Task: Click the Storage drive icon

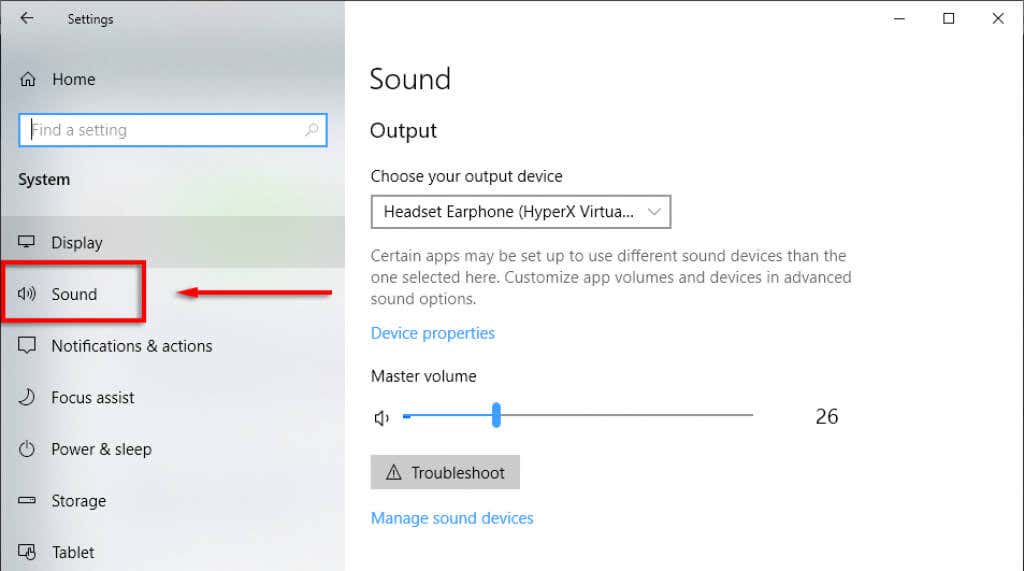Action: tap(28, 501)
